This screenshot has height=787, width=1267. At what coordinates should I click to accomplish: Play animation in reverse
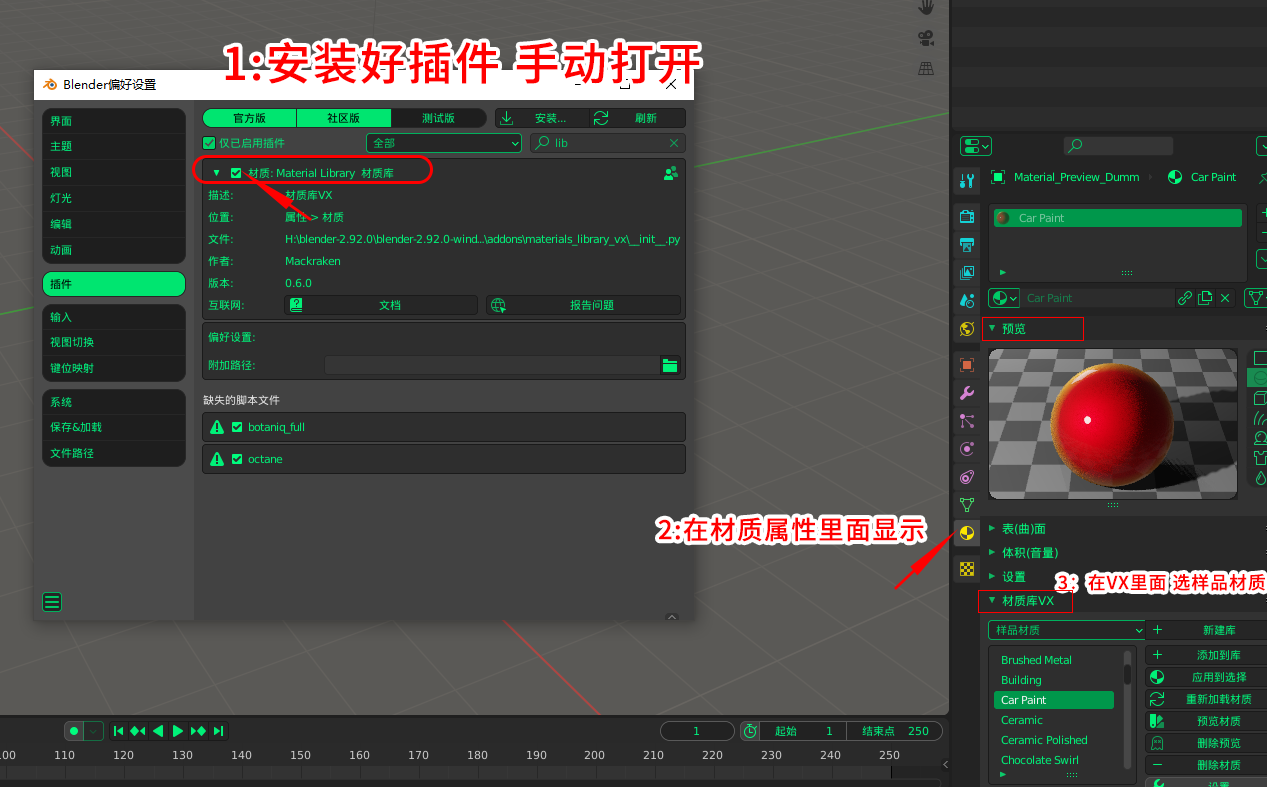click(x=158, y=731)
